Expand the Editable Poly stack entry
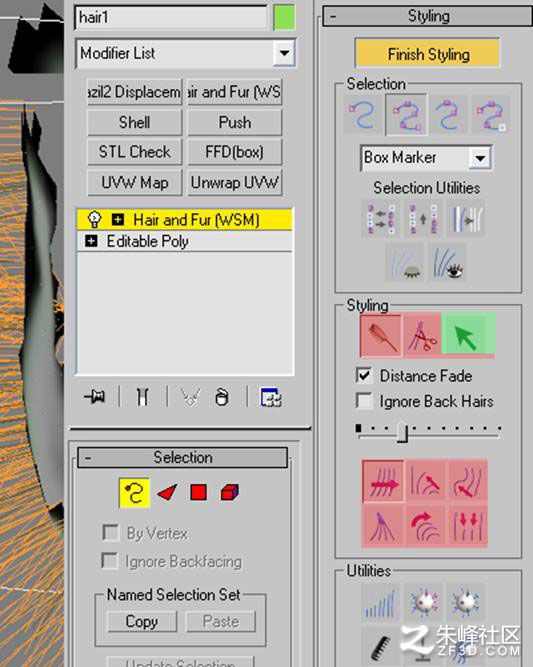This screenshot has height=667, width=533. [x=91, y=241]
